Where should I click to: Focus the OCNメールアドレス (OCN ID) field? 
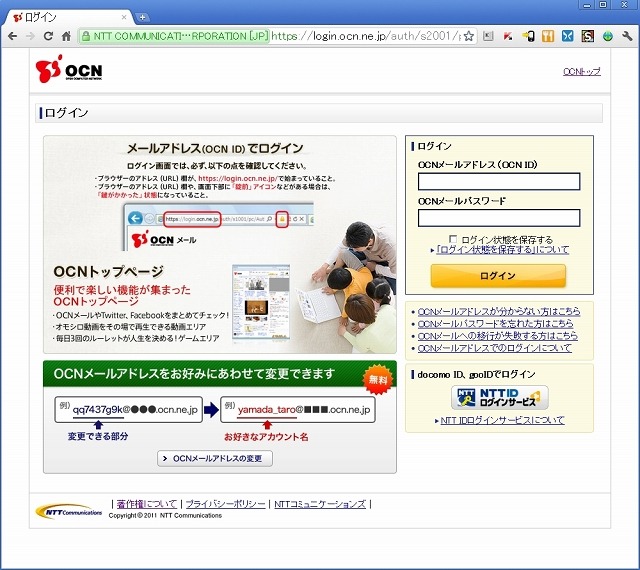point(499,181)
